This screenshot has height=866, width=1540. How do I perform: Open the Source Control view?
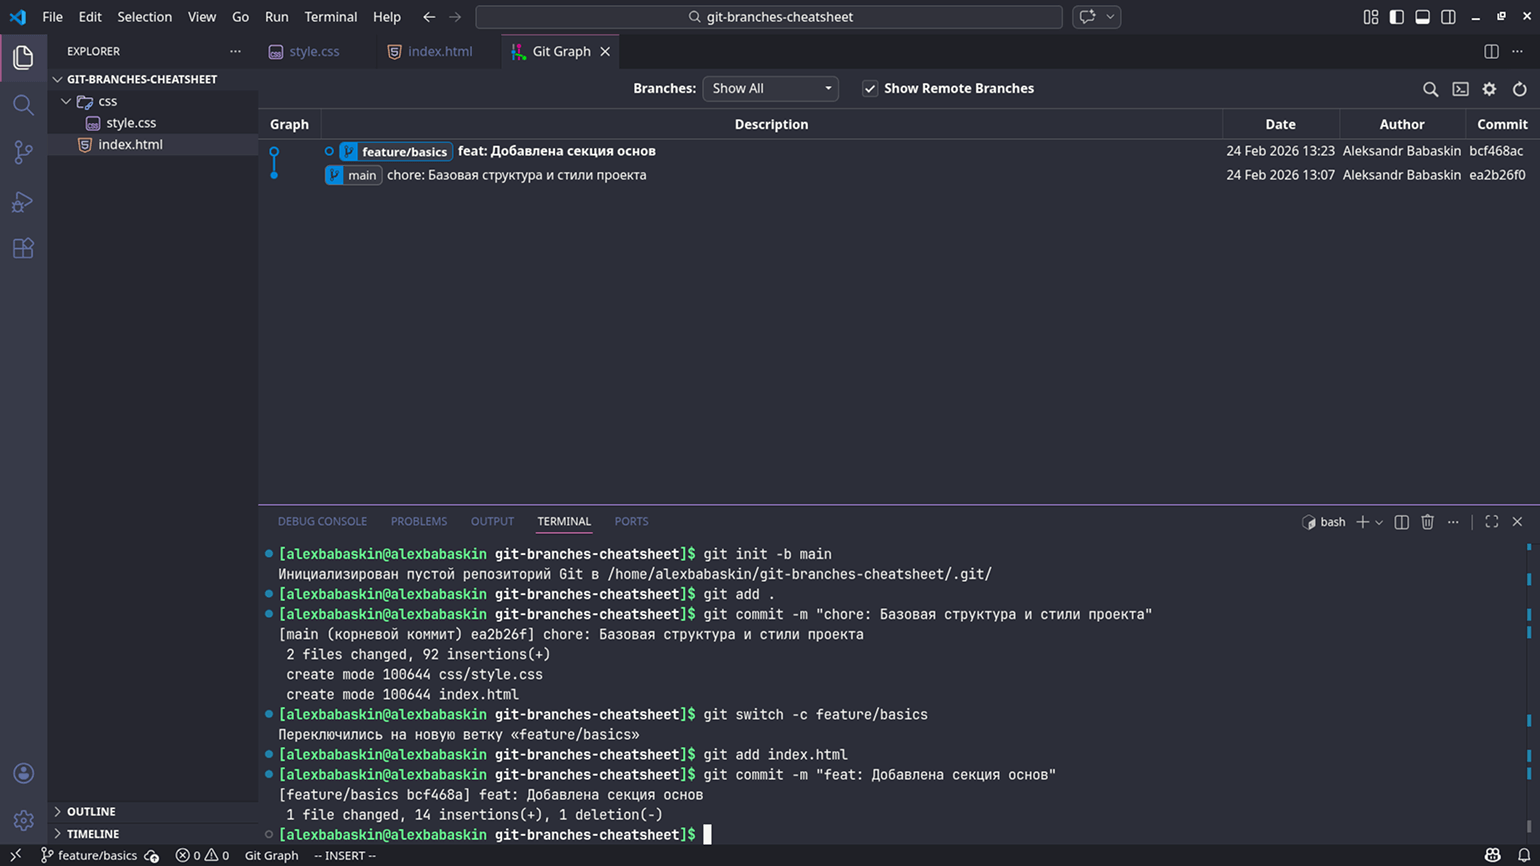tap(23, 152)
